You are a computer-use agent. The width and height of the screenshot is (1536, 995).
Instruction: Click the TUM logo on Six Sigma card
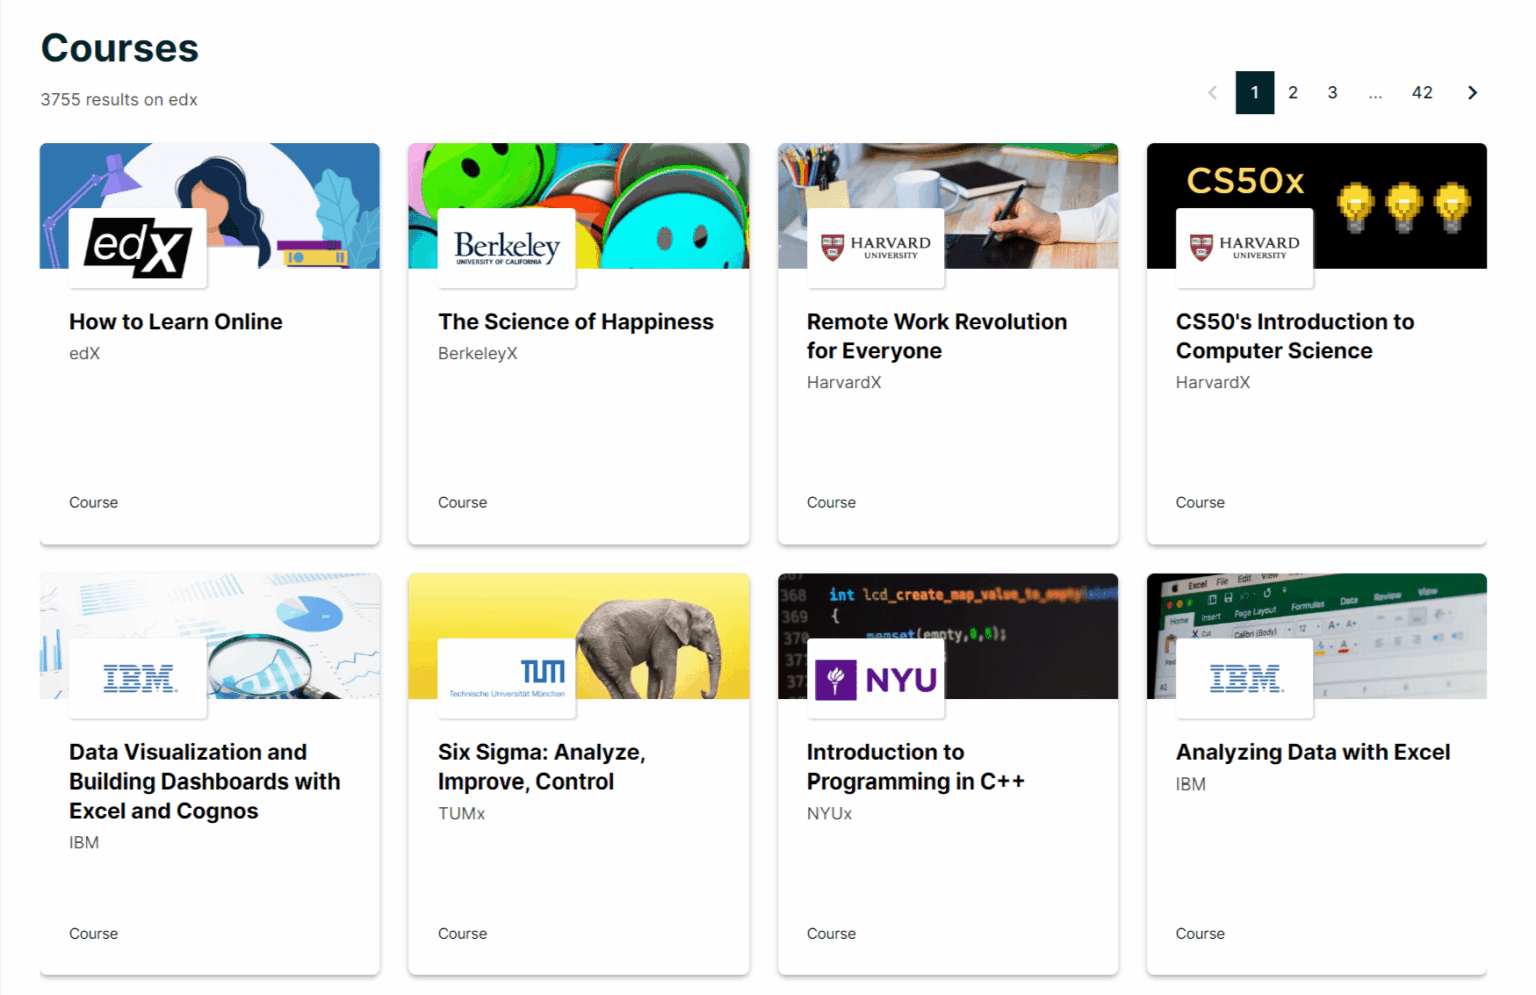coord(506,679)
